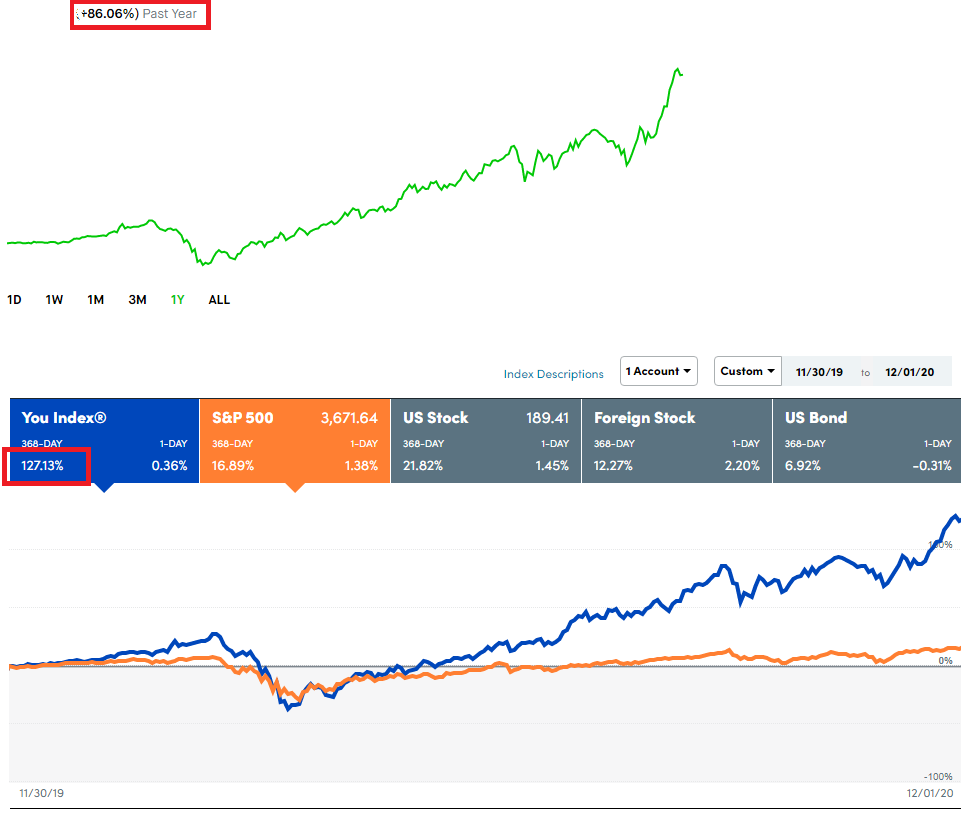Enable the US Bond comparison tile
Image resolution: width=973 pixels, height=820 pixels.
click(867, 441)
